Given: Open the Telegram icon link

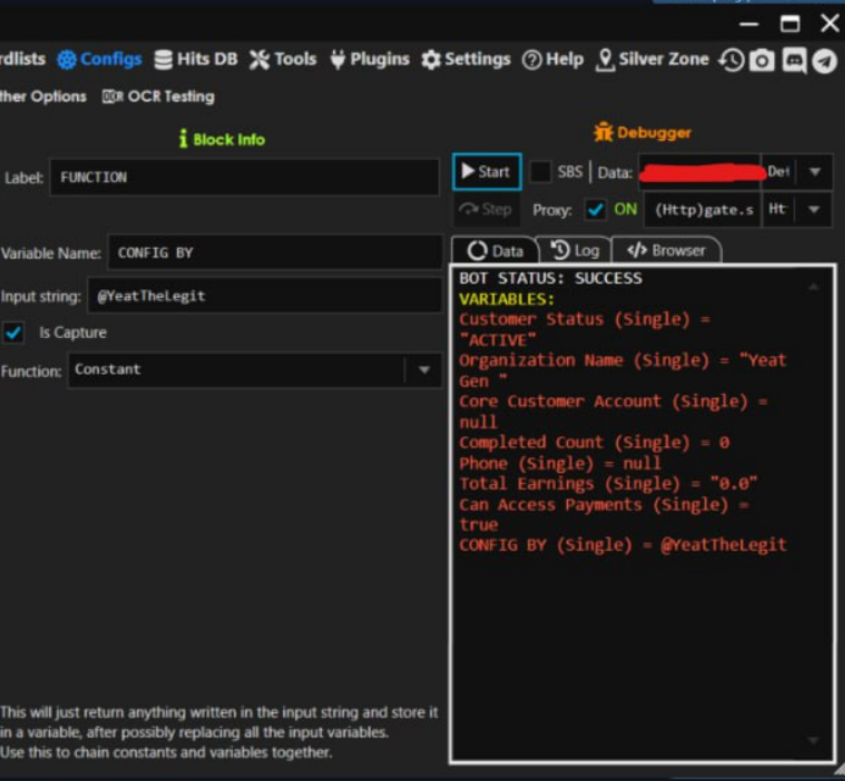Looking at the screenshot, I should [x=824, y=60].
